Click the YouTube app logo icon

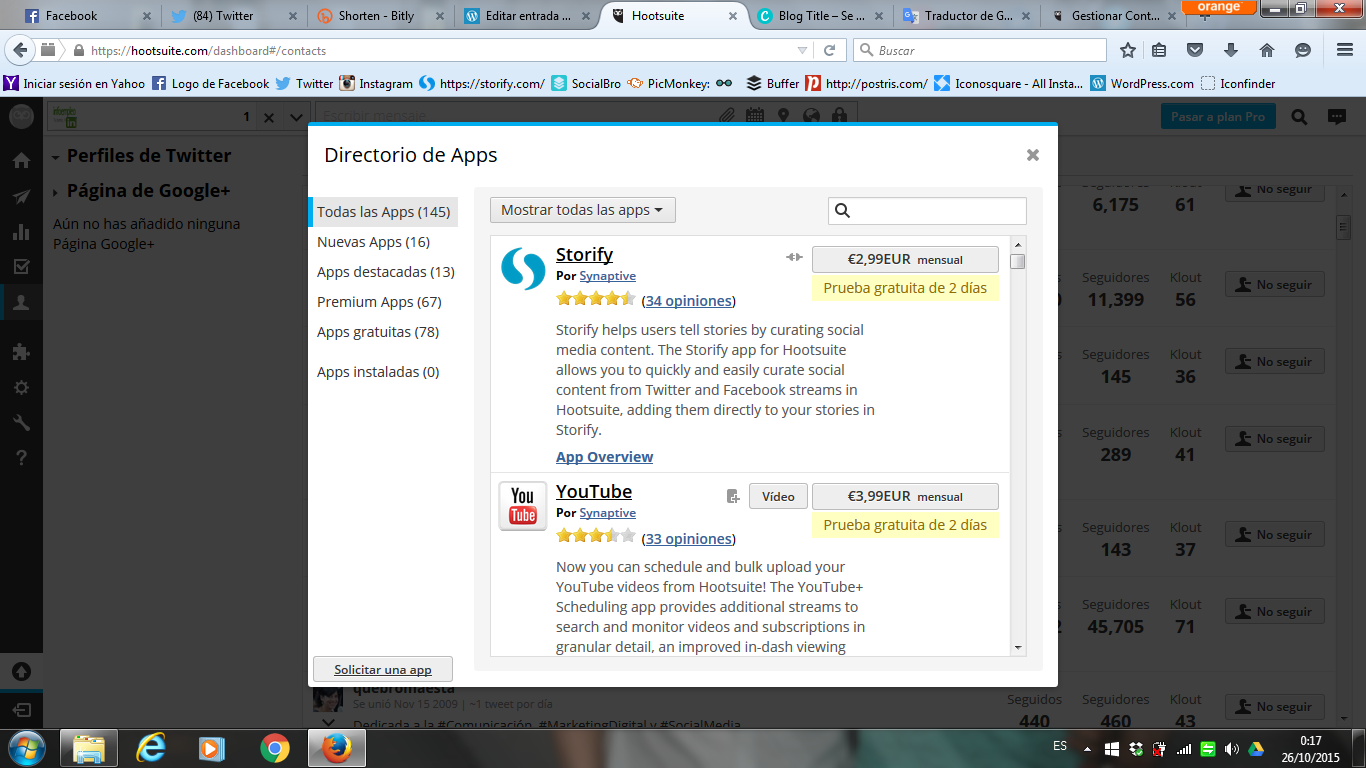pos(523,506)
